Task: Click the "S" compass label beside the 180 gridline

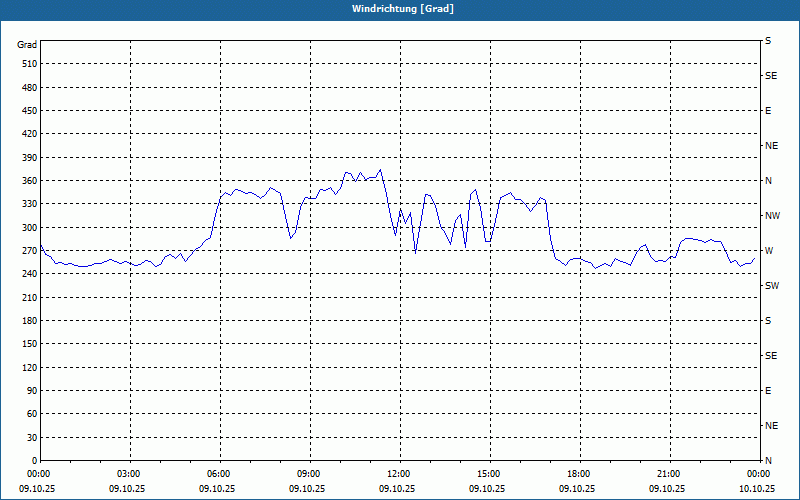Action: (768, 321)
